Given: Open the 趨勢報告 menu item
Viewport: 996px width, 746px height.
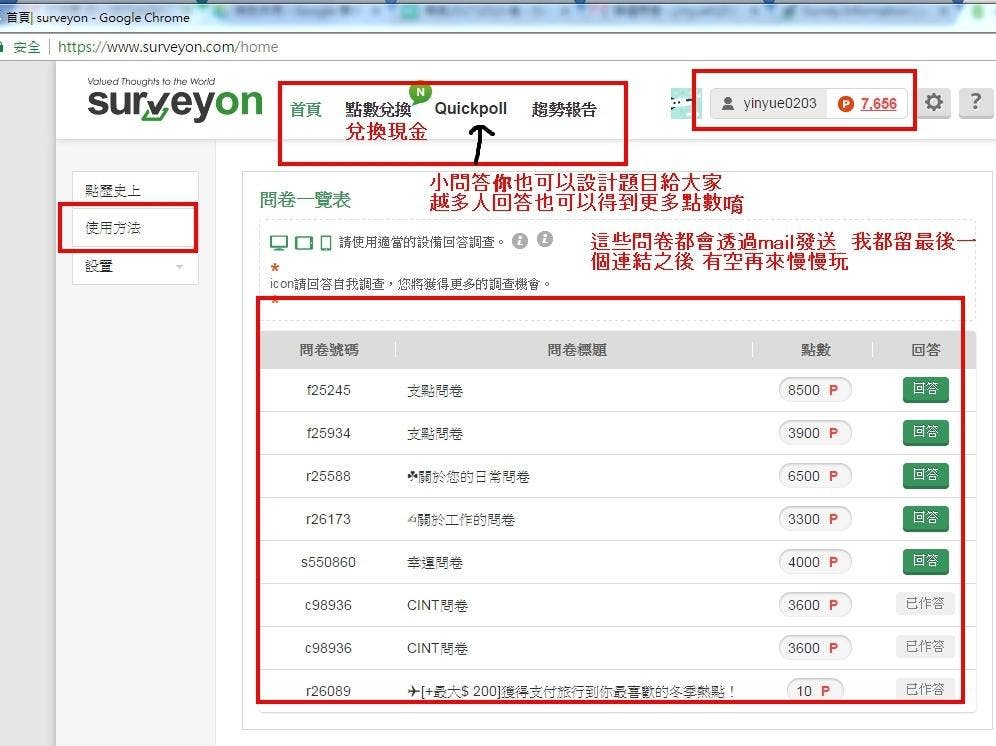Looking at the screenshot, I should 564,109.
